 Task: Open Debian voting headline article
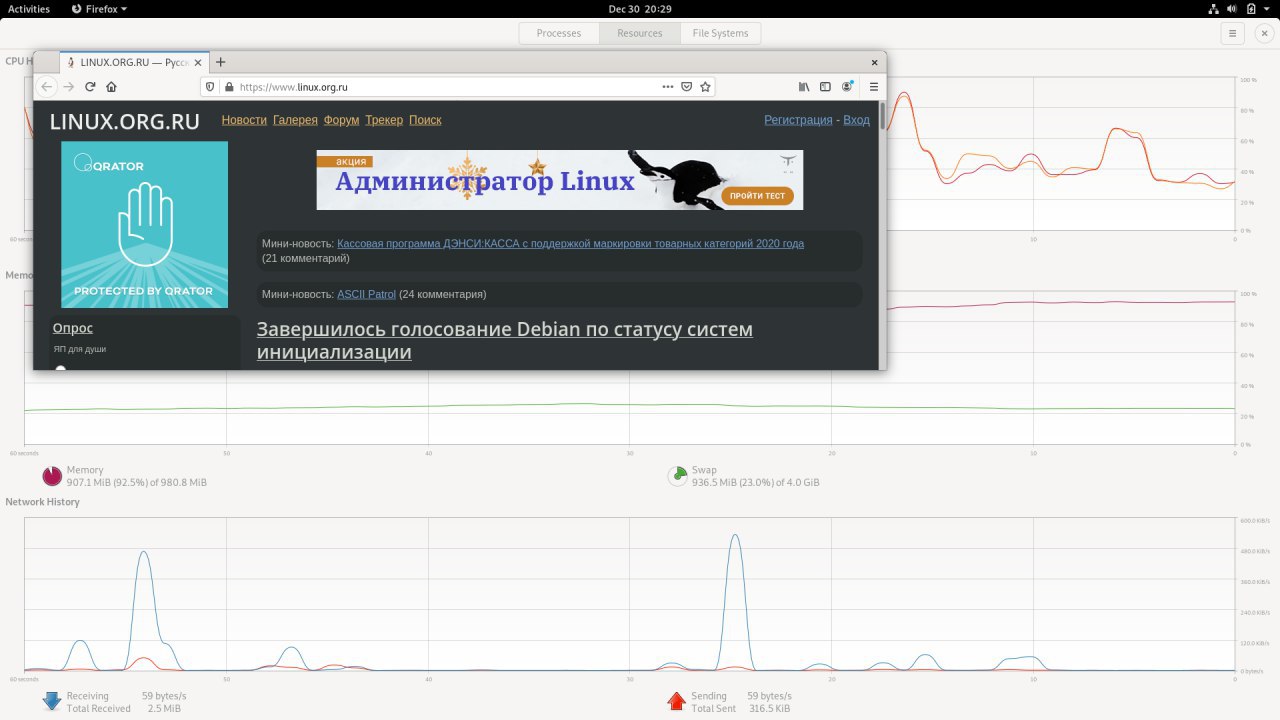tap(505, 341)
